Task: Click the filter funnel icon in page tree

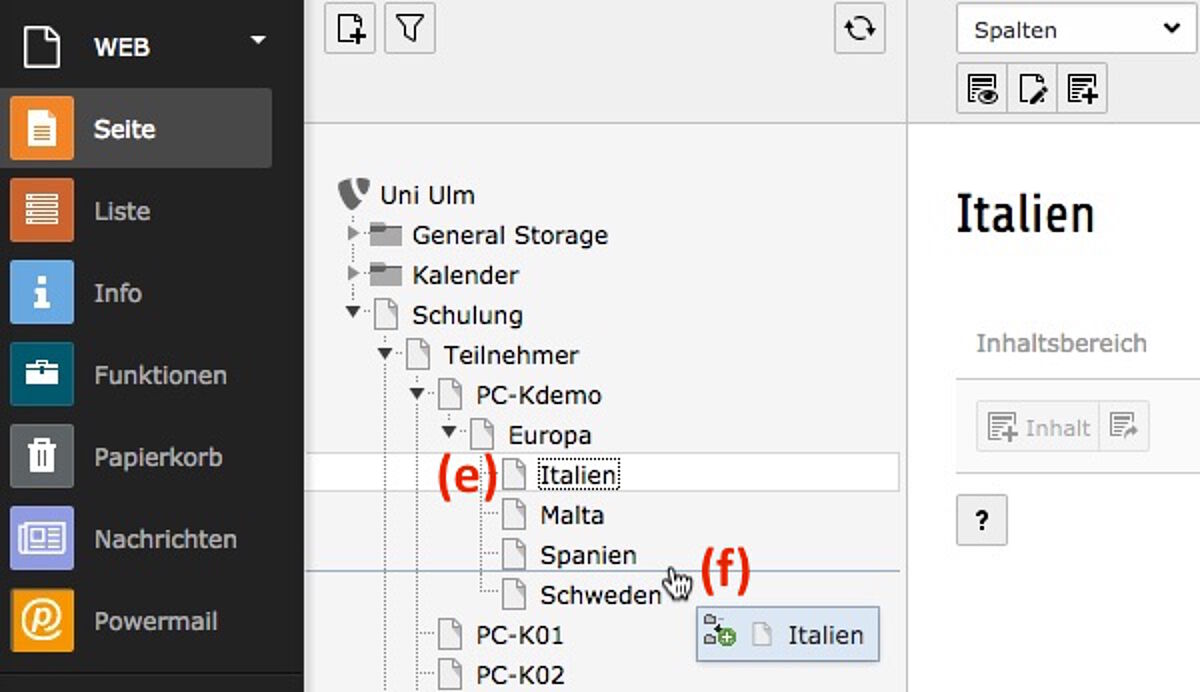Action: tap(410, 28)
